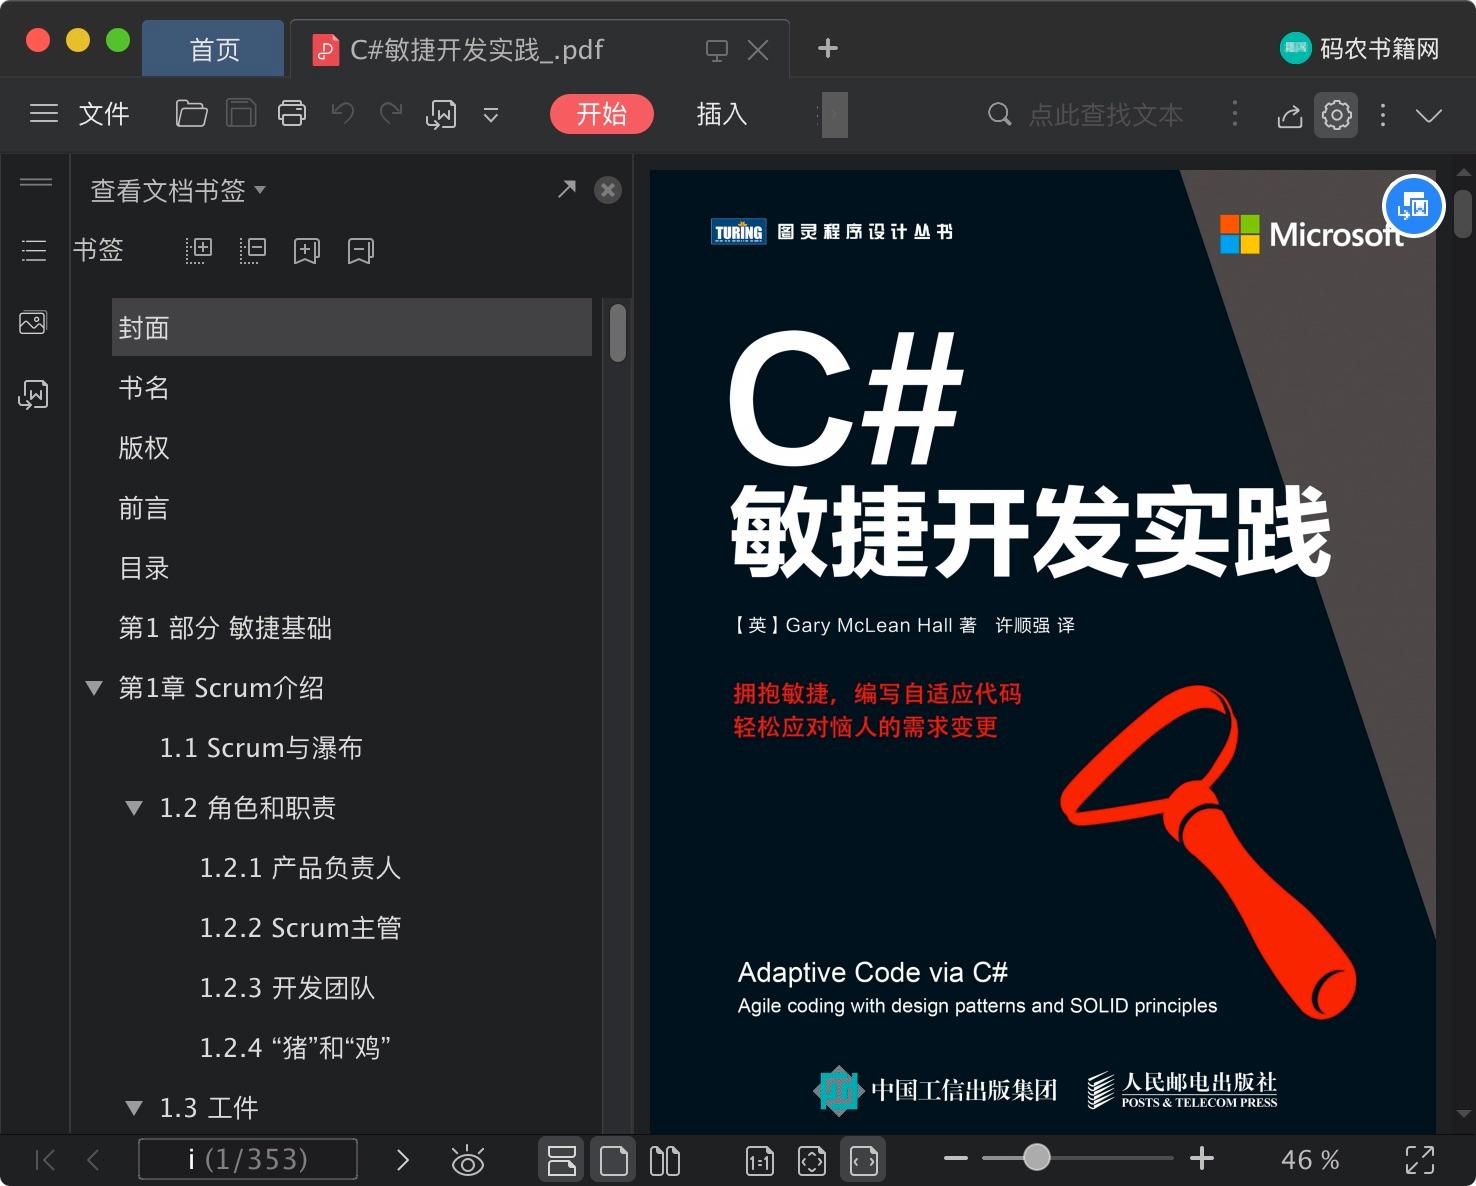
Task: Select the 插入 ribbon tab
Action: pyautogui.click(x=722, y=114)
